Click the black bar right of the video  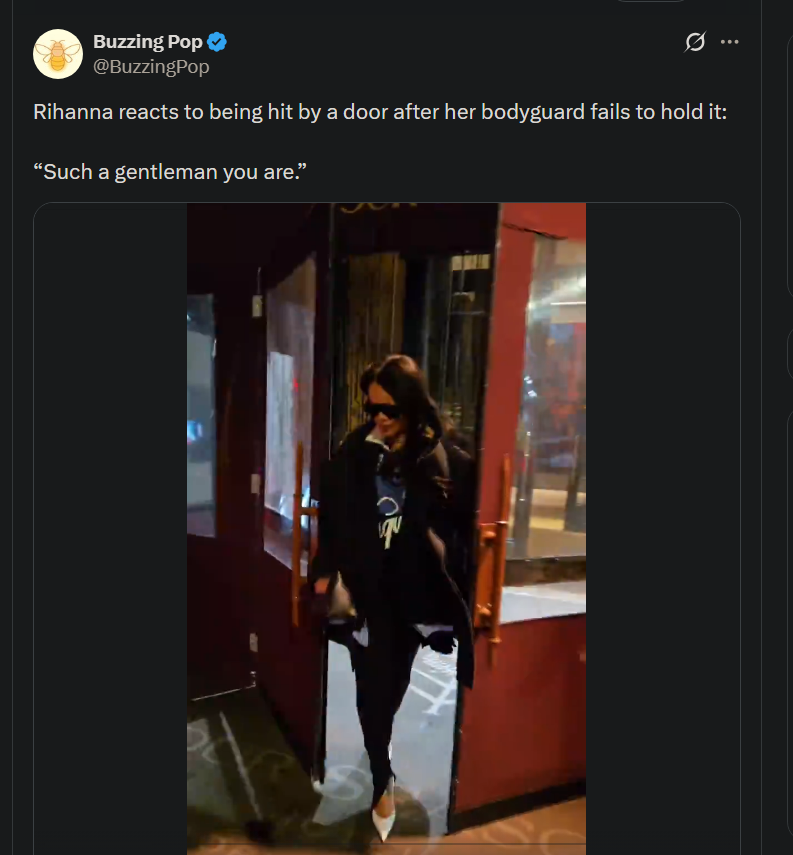(x=662, y=530)
